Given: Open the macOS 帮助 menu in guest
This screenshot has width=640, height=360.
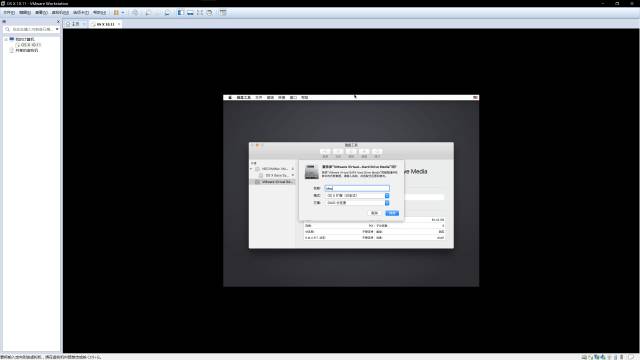Looking at the screenshot, I should 304,98.
